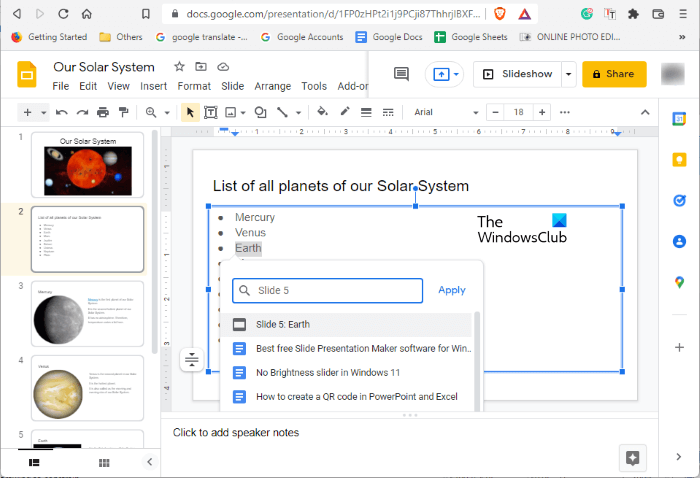Open the border color pencil
Screen dimensions: 700x478
[x=345, y=112]
